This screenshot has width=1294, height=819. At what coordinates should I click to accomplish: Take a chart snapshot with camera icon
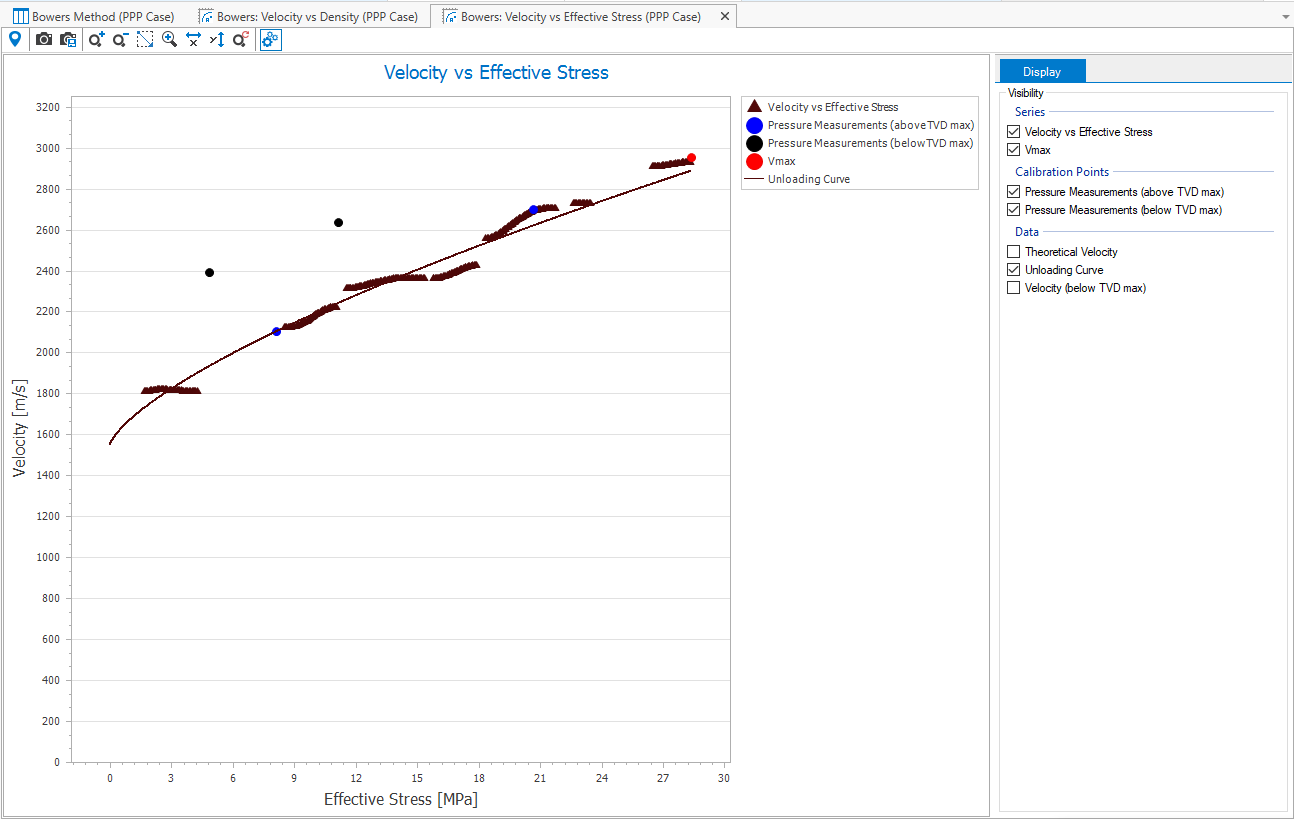tap(44, 39)
